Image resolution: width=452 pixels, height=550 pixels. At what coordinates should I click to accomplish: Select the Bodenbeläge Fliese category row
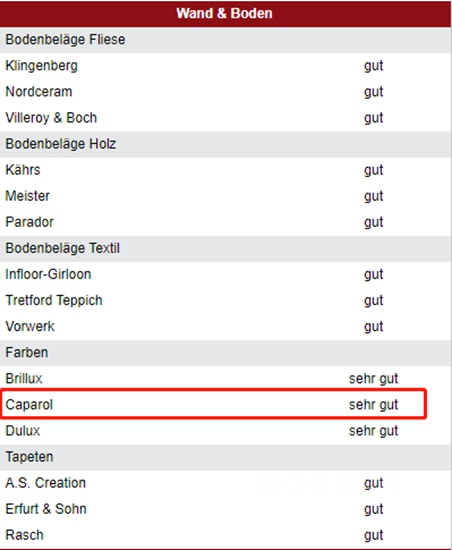225,40
